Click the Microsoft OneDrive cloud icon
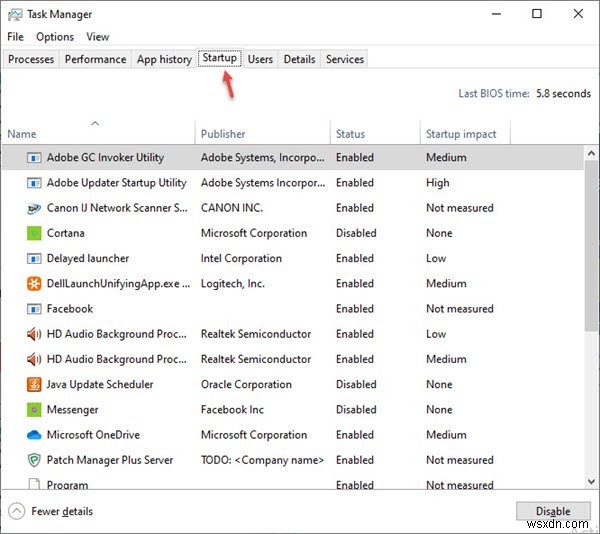Image resolution: width=600 pixels, height=534 pixels. tap(34, 435)
